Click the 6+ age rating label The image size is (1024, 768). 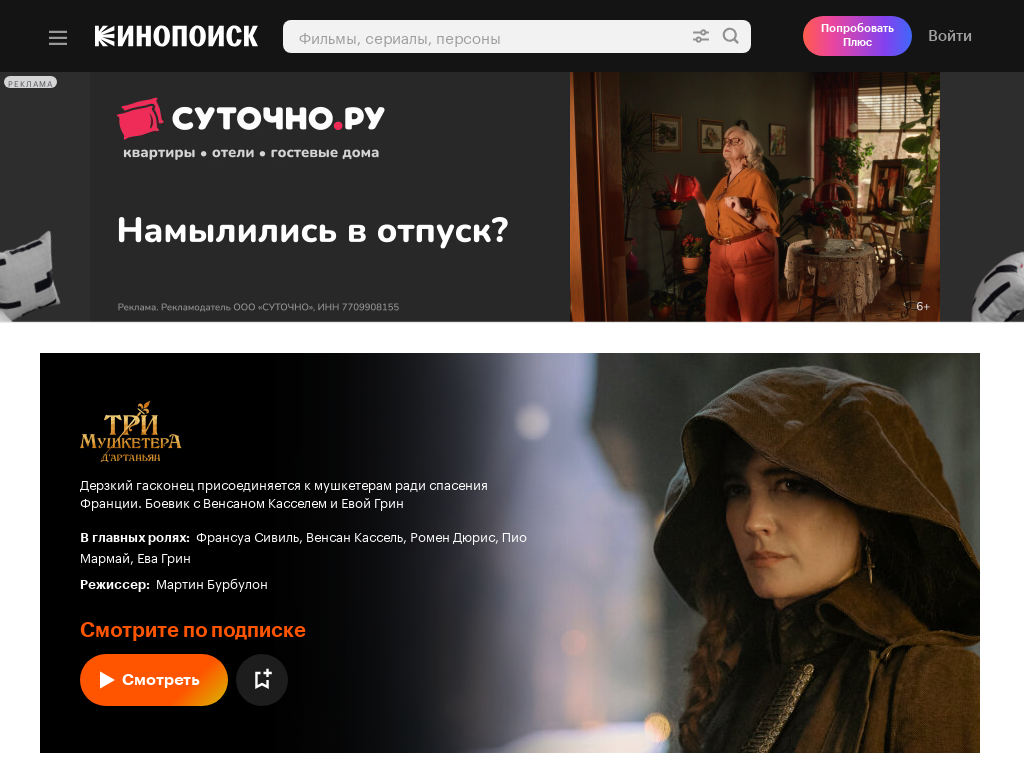922,306
